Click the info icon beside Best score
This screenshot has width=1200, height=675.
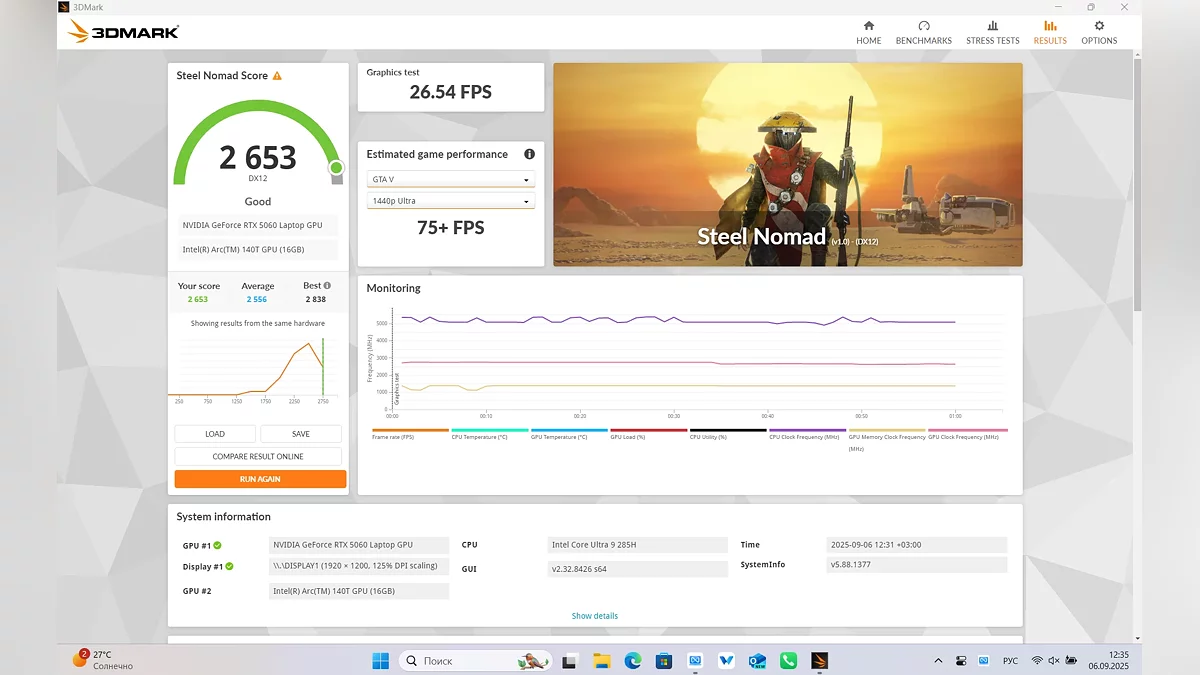pyautogui.click(x=327, y=285)
